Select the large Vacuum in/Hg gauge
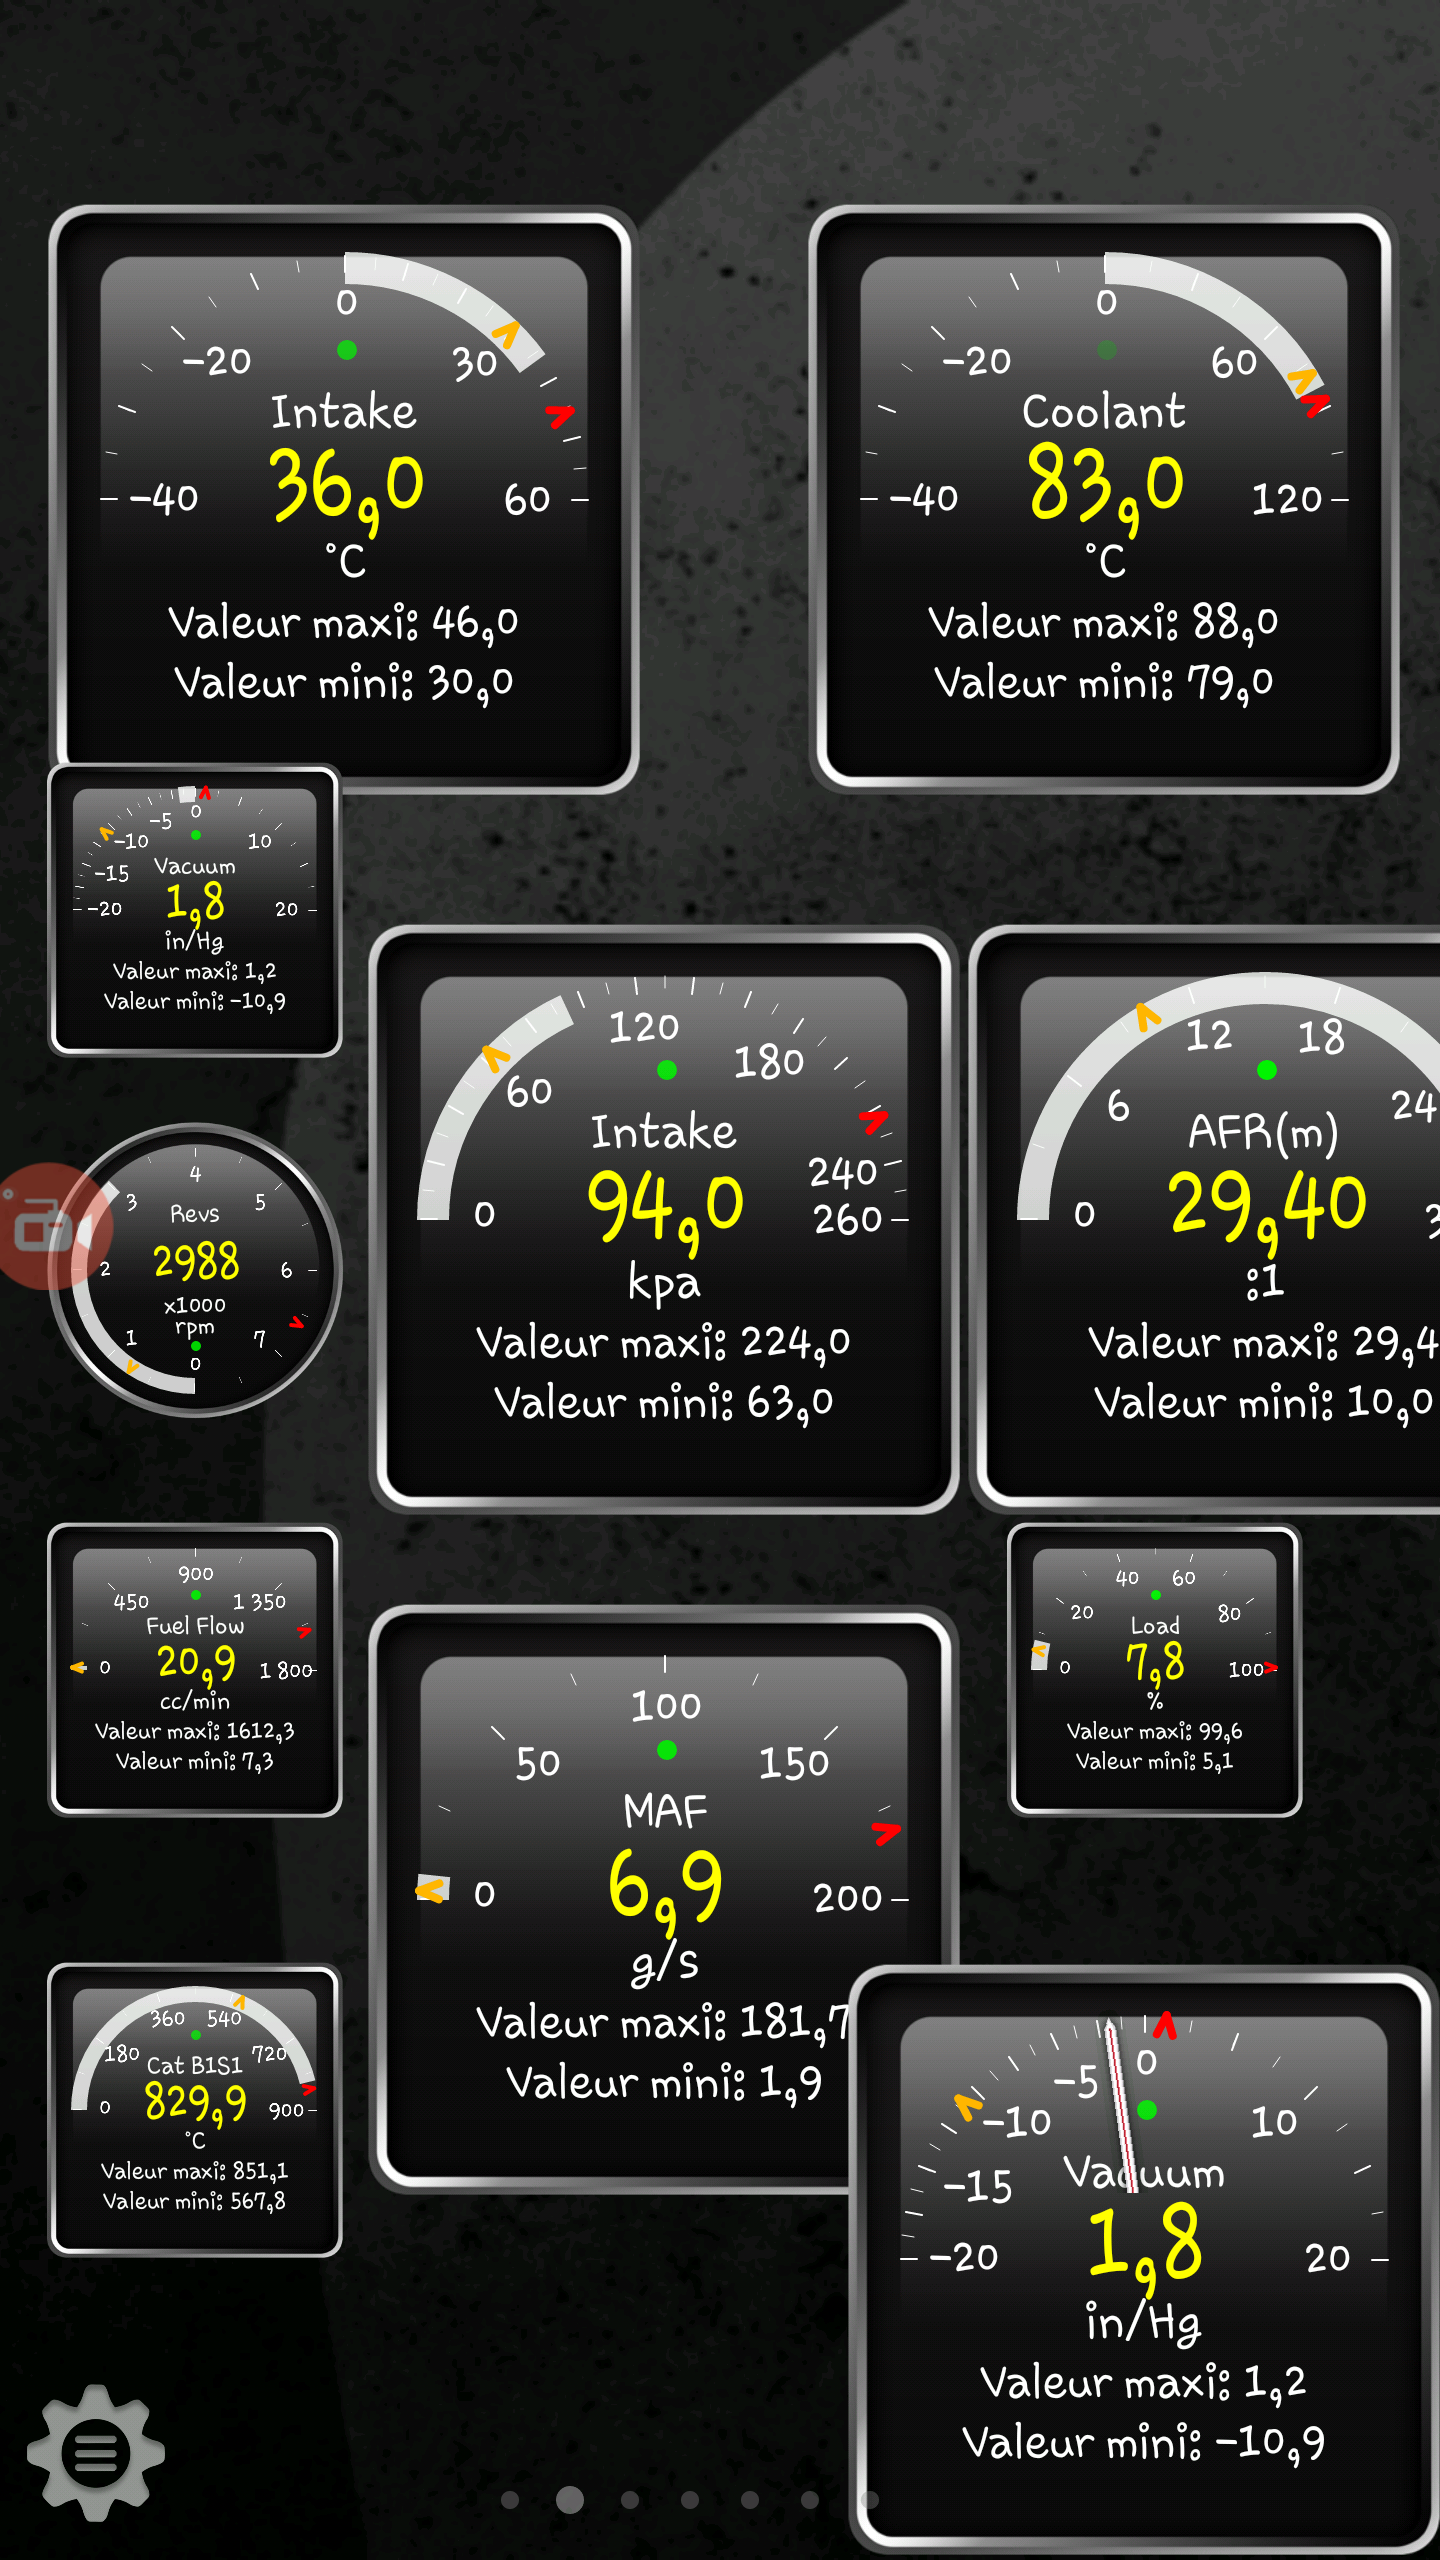This screenshot has height=2560, width=1440. point(1143,2280)
